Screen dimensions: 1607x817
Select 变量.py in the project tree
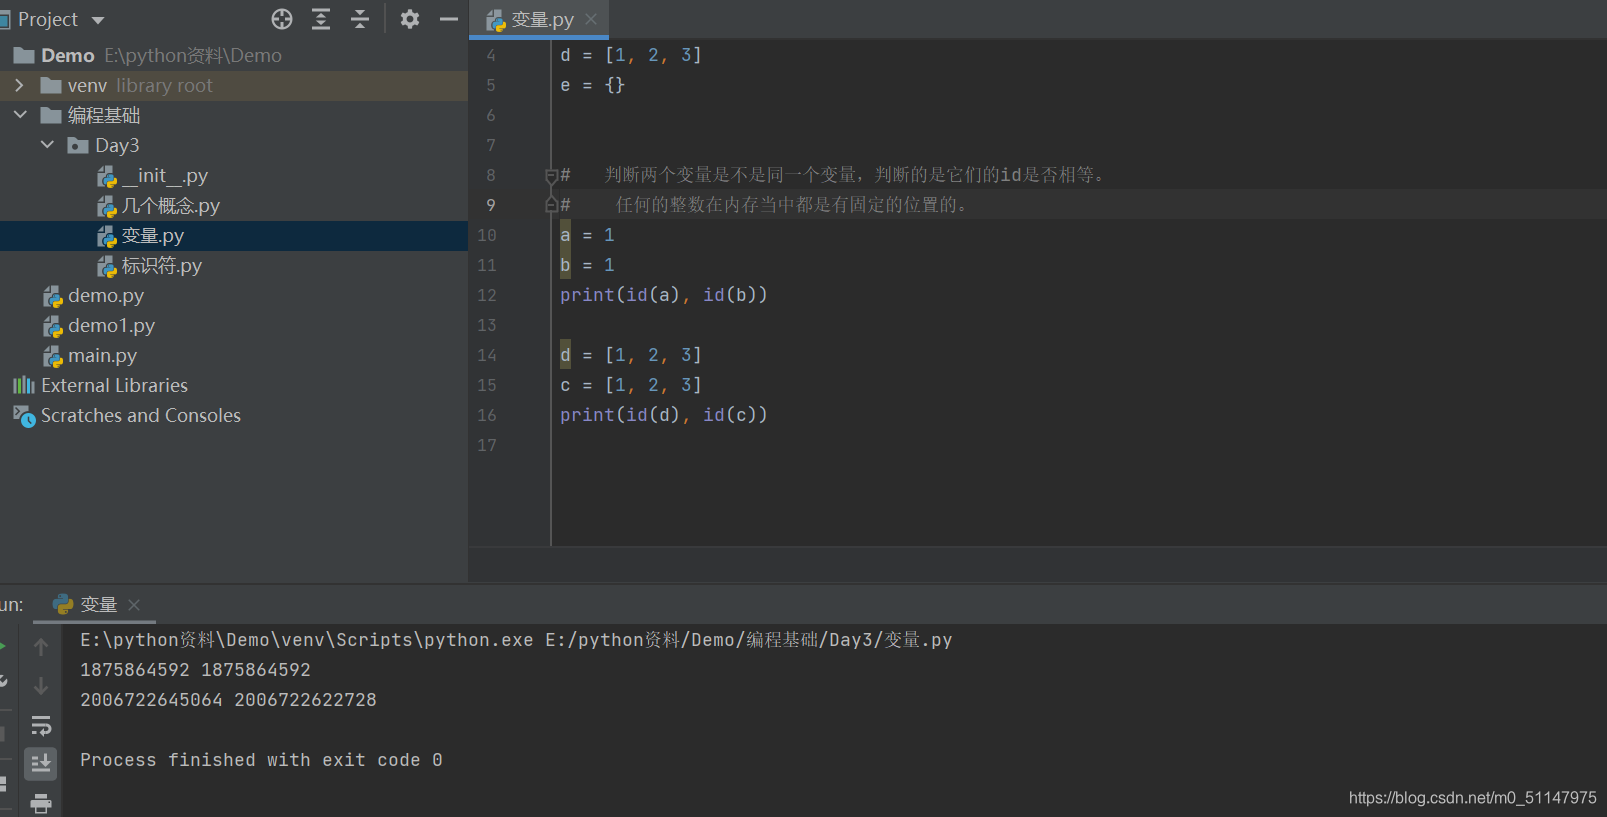coord(152,236)
